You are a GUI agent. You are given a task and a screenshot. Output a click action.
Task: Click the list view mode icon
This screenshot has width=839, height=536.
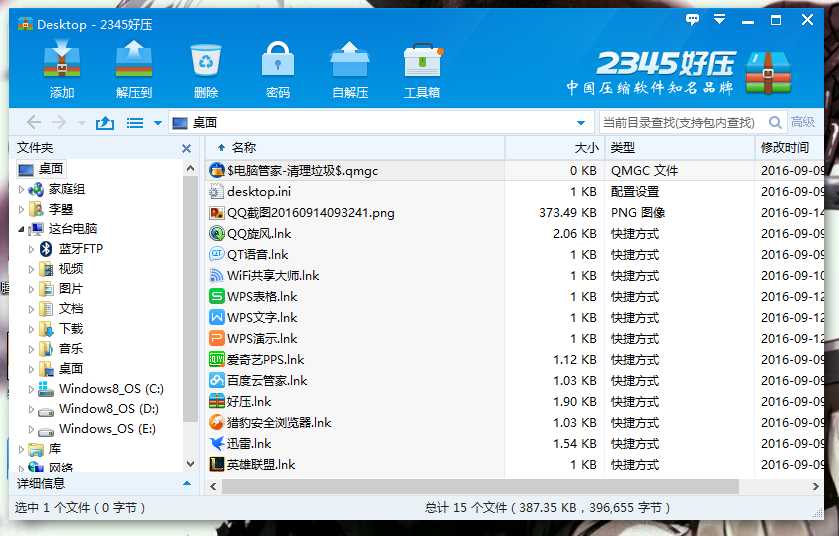(135, 123)
